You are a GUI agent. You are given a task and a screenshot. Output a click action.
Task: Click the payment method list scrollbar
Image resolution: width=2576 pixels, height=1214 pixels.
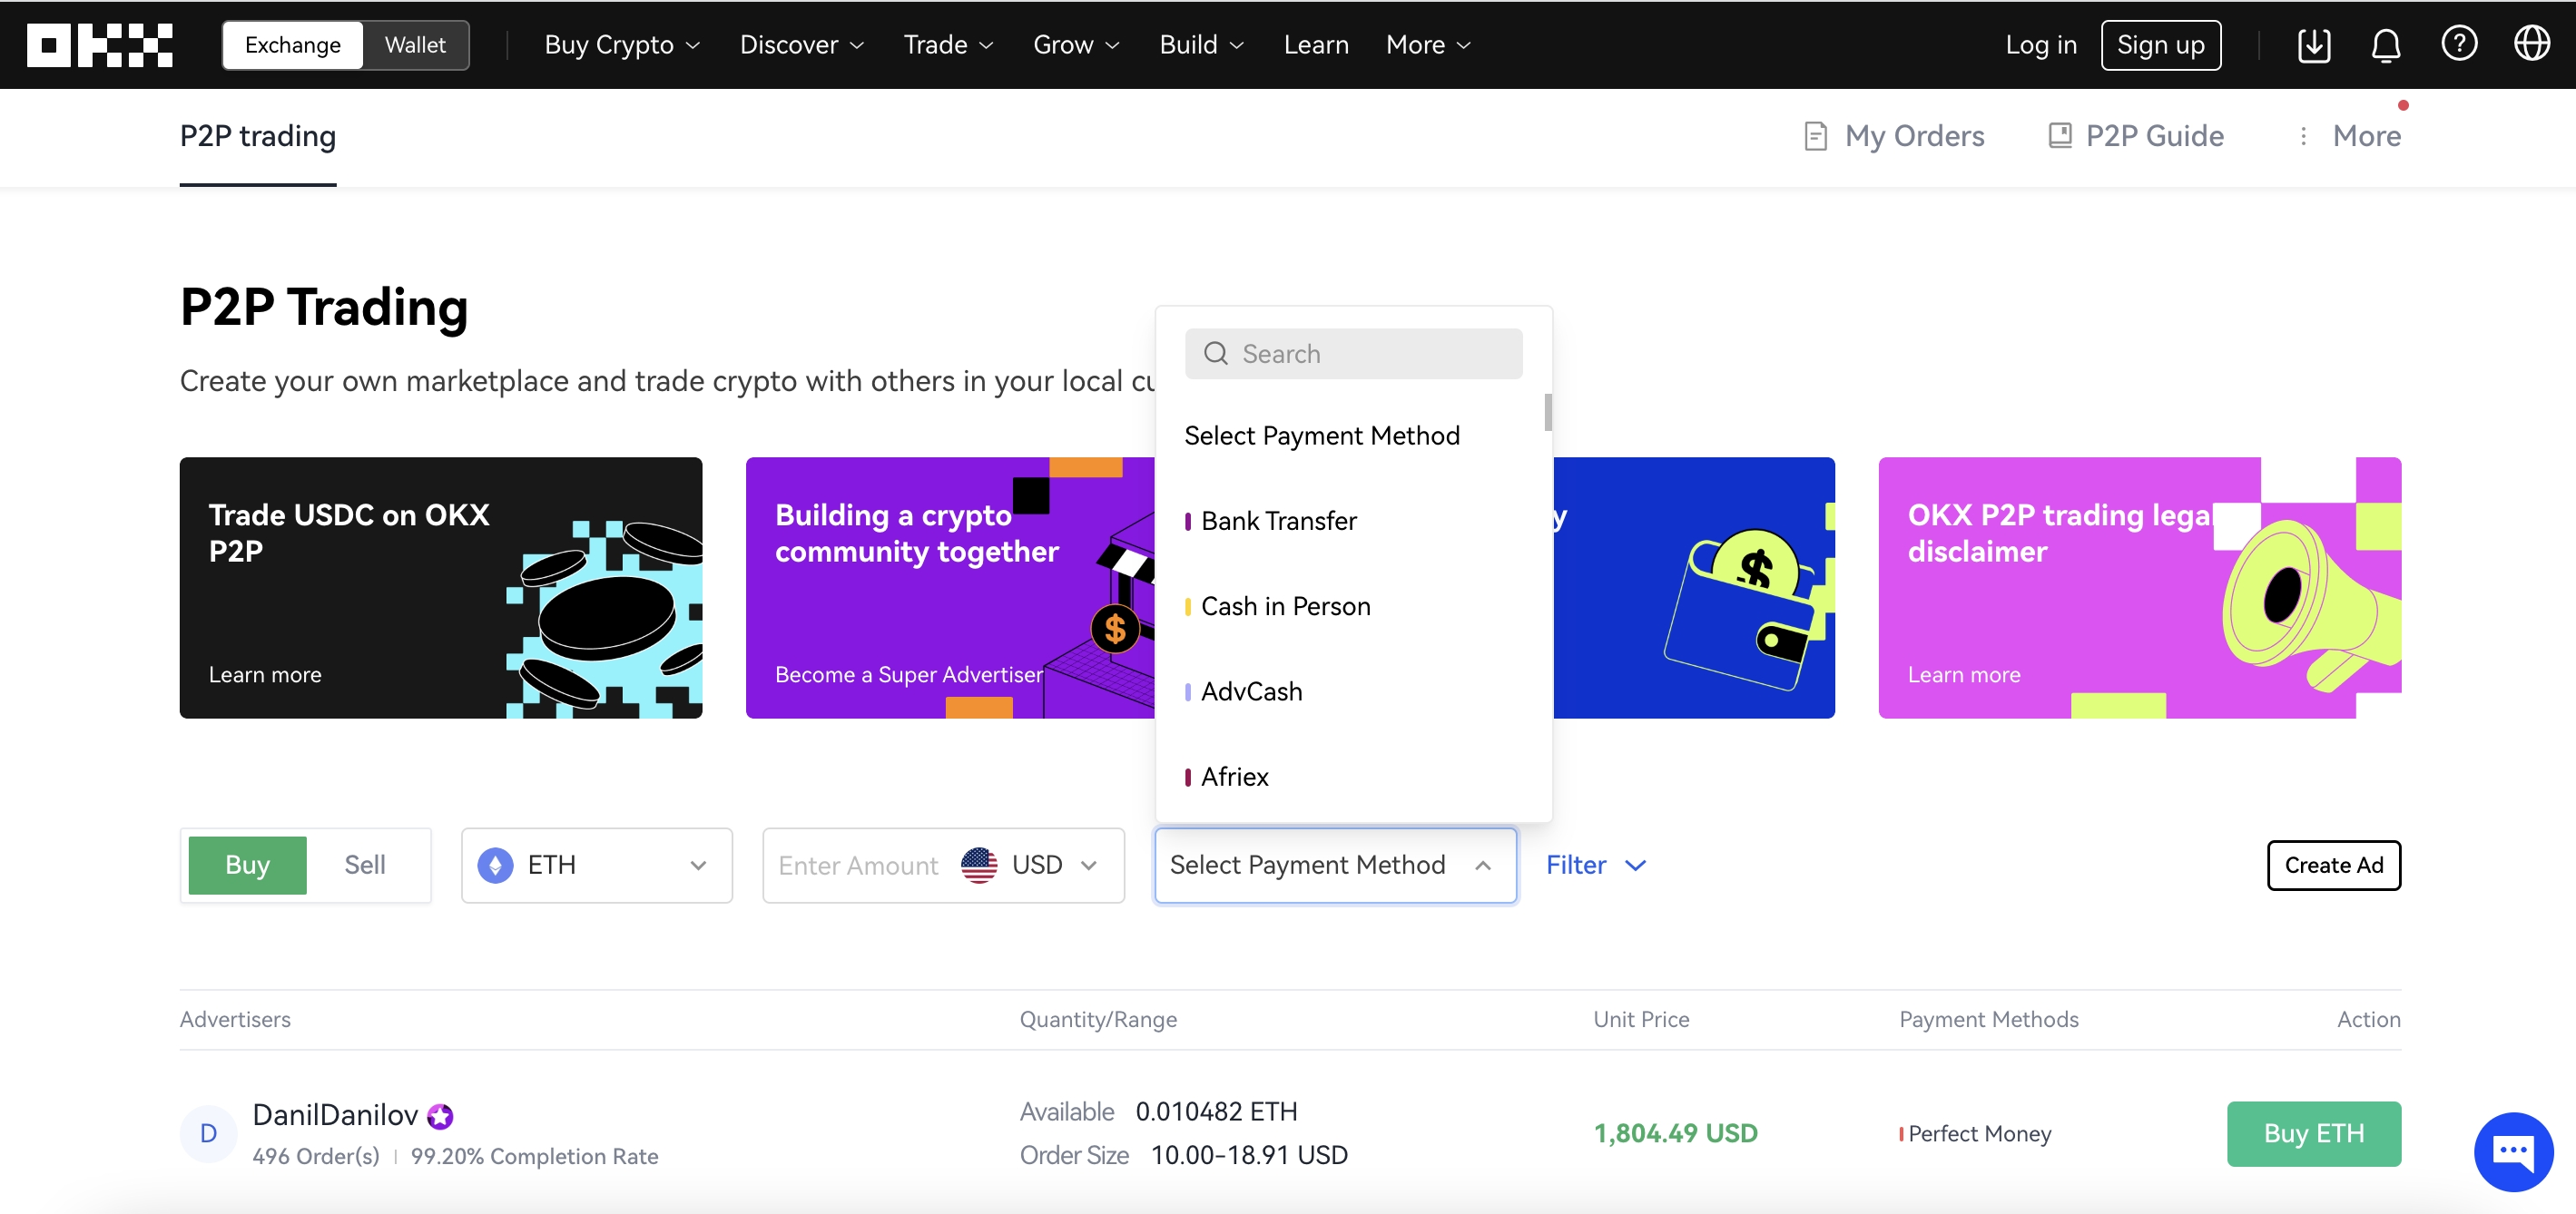pos(1547,412)
